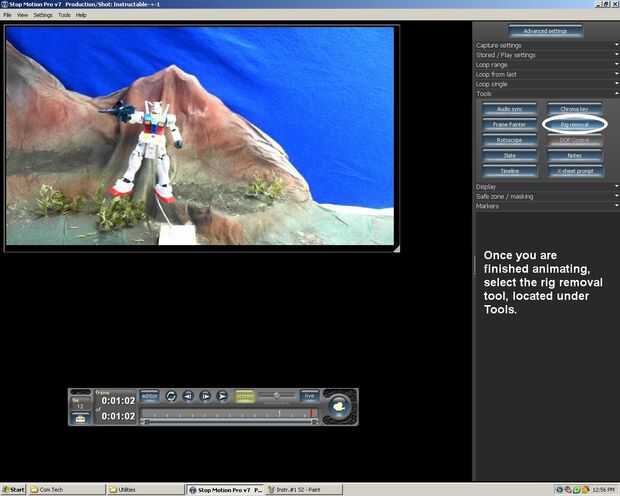Click the greyed-out DOF Control button
The height and width of the screenshot is (496, 620).
pyautogui.click(x=575, y=140)
